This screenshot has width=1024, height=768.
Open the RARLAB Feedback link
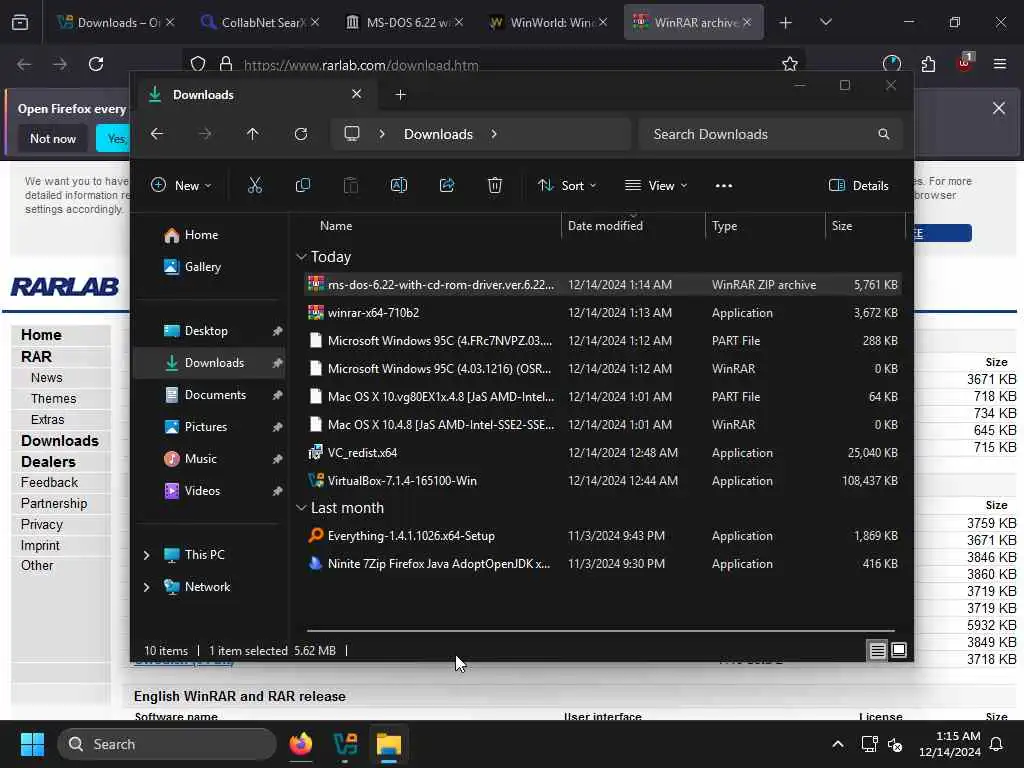tap(49, 483)
